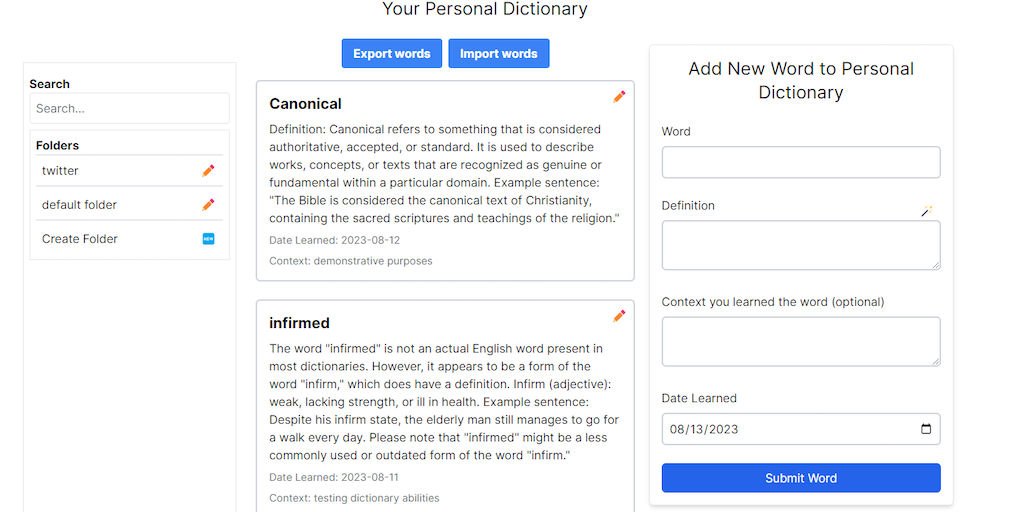
Task: Open the default folder
Action: (x=79, y=205)
